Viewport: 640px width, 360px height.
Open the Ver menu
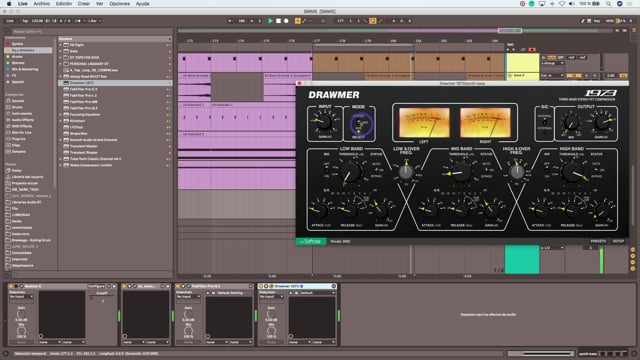coord(99,4)
